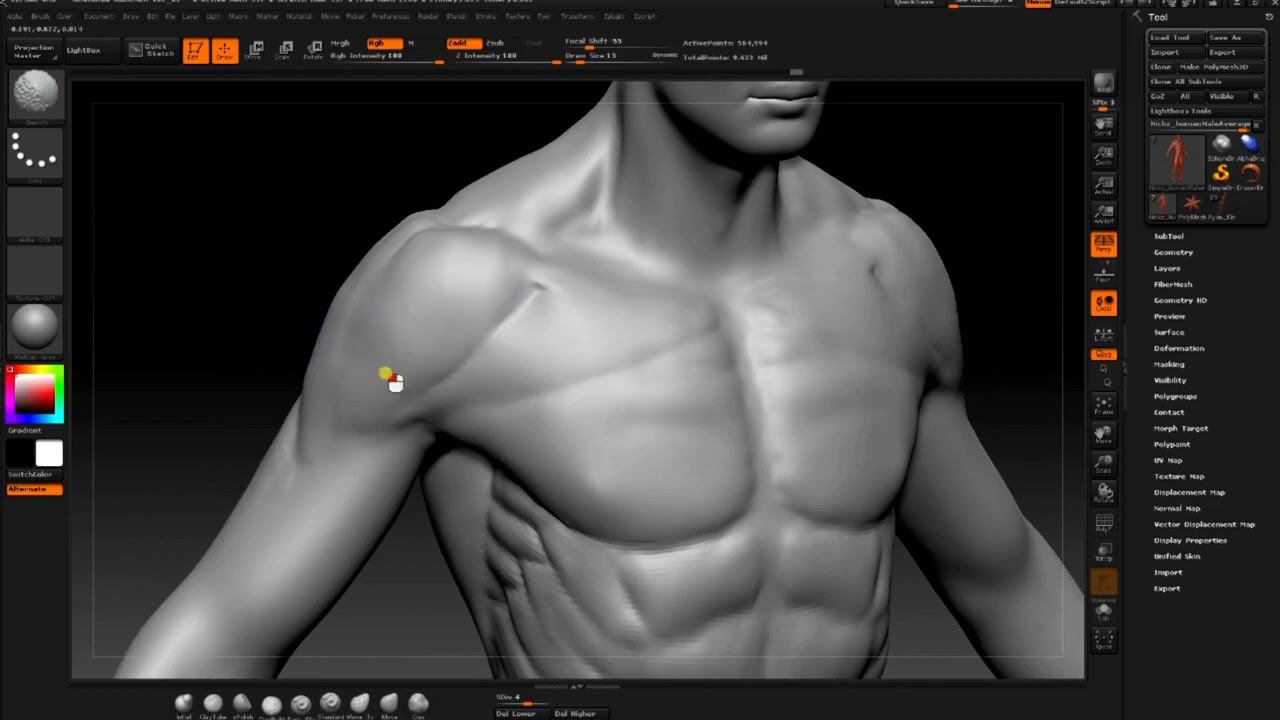The image size is (1280, 720).
Task: Disable the Zadd sculpt mode
Action: point(462,43)
